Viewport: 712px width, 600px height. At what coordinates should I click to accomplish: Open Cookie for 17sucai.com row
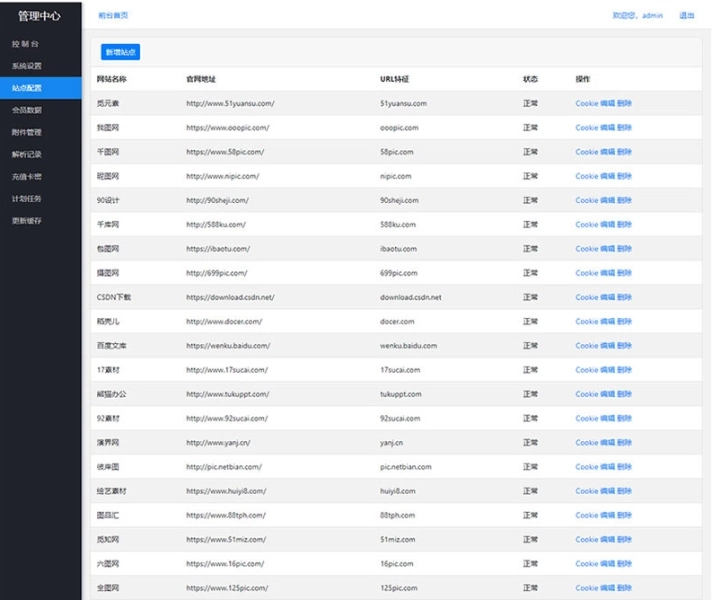pyautogui.click(x=587, y=370)
